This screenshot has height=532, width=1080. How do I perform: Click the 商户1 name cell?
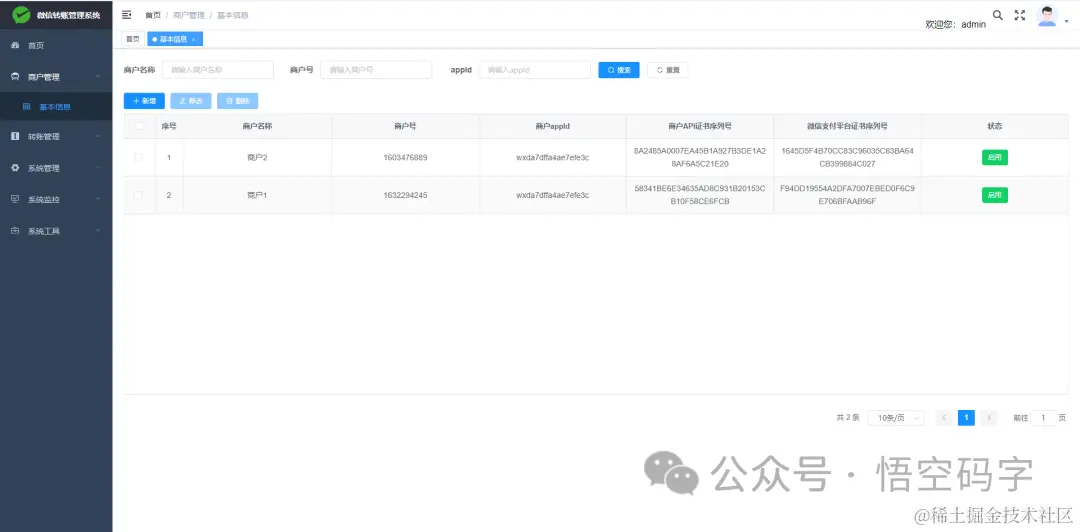click(257, 195)
